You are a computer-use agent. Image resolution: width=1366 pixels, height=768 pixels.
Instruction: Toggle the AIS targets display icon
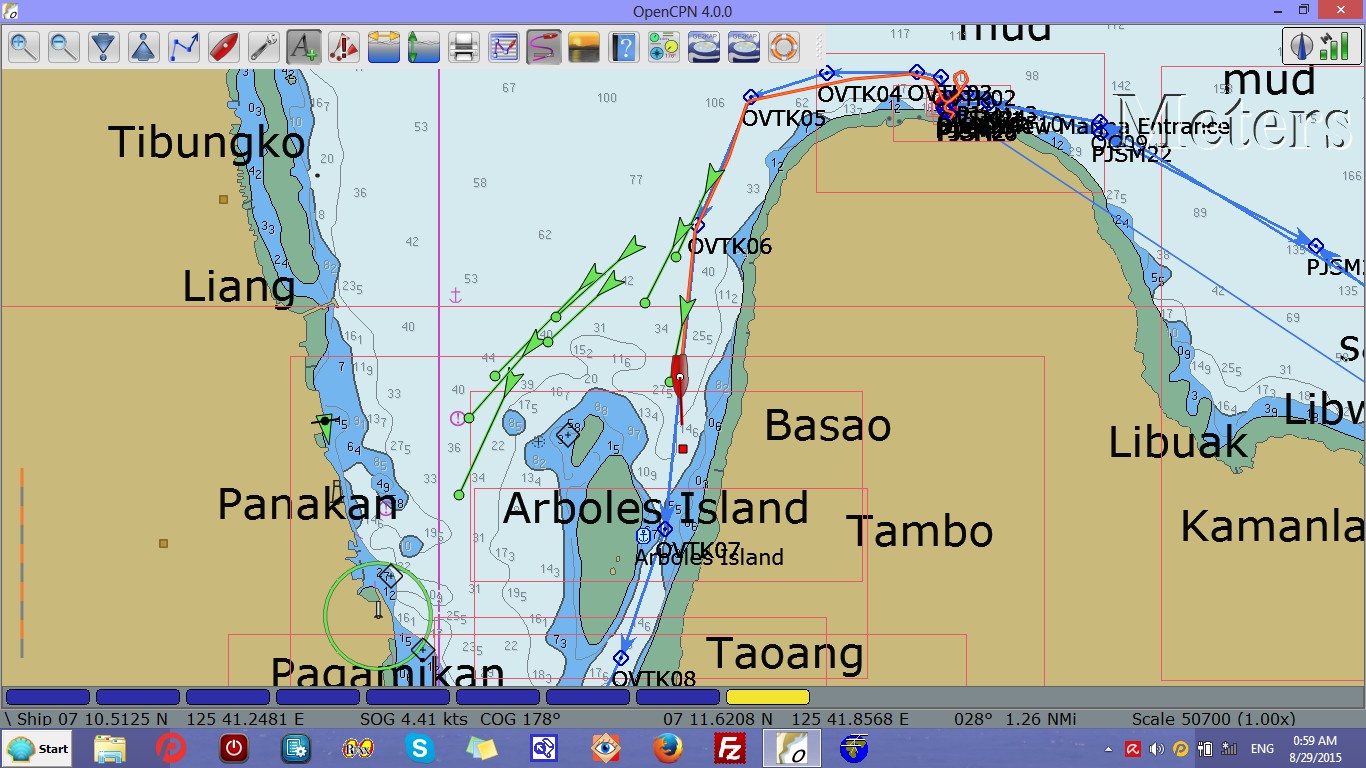point(344,46)
